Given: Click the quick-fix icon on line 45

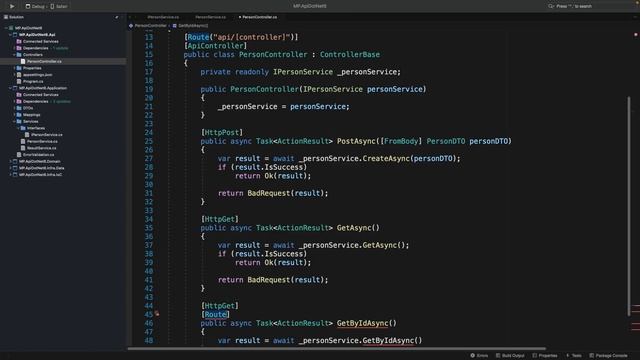Looking at the screenshot, I should (x=157, y=314).
